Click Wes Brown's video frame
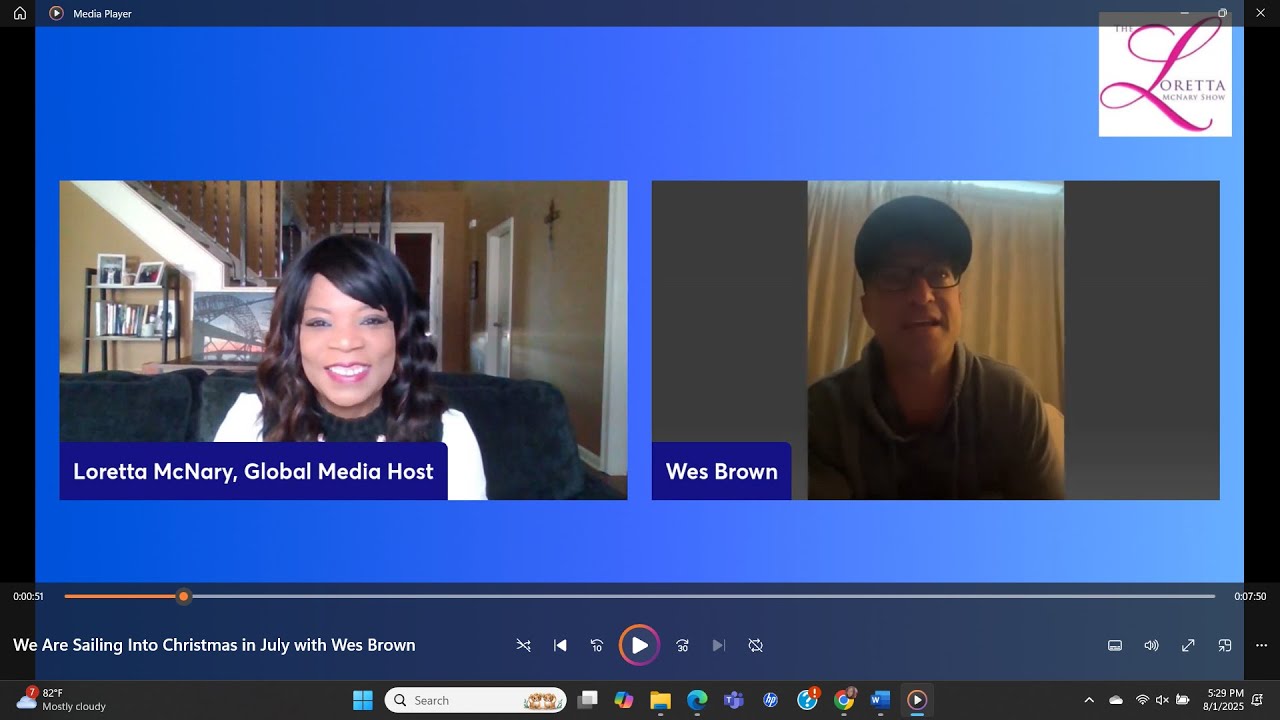 pos(936,340)
